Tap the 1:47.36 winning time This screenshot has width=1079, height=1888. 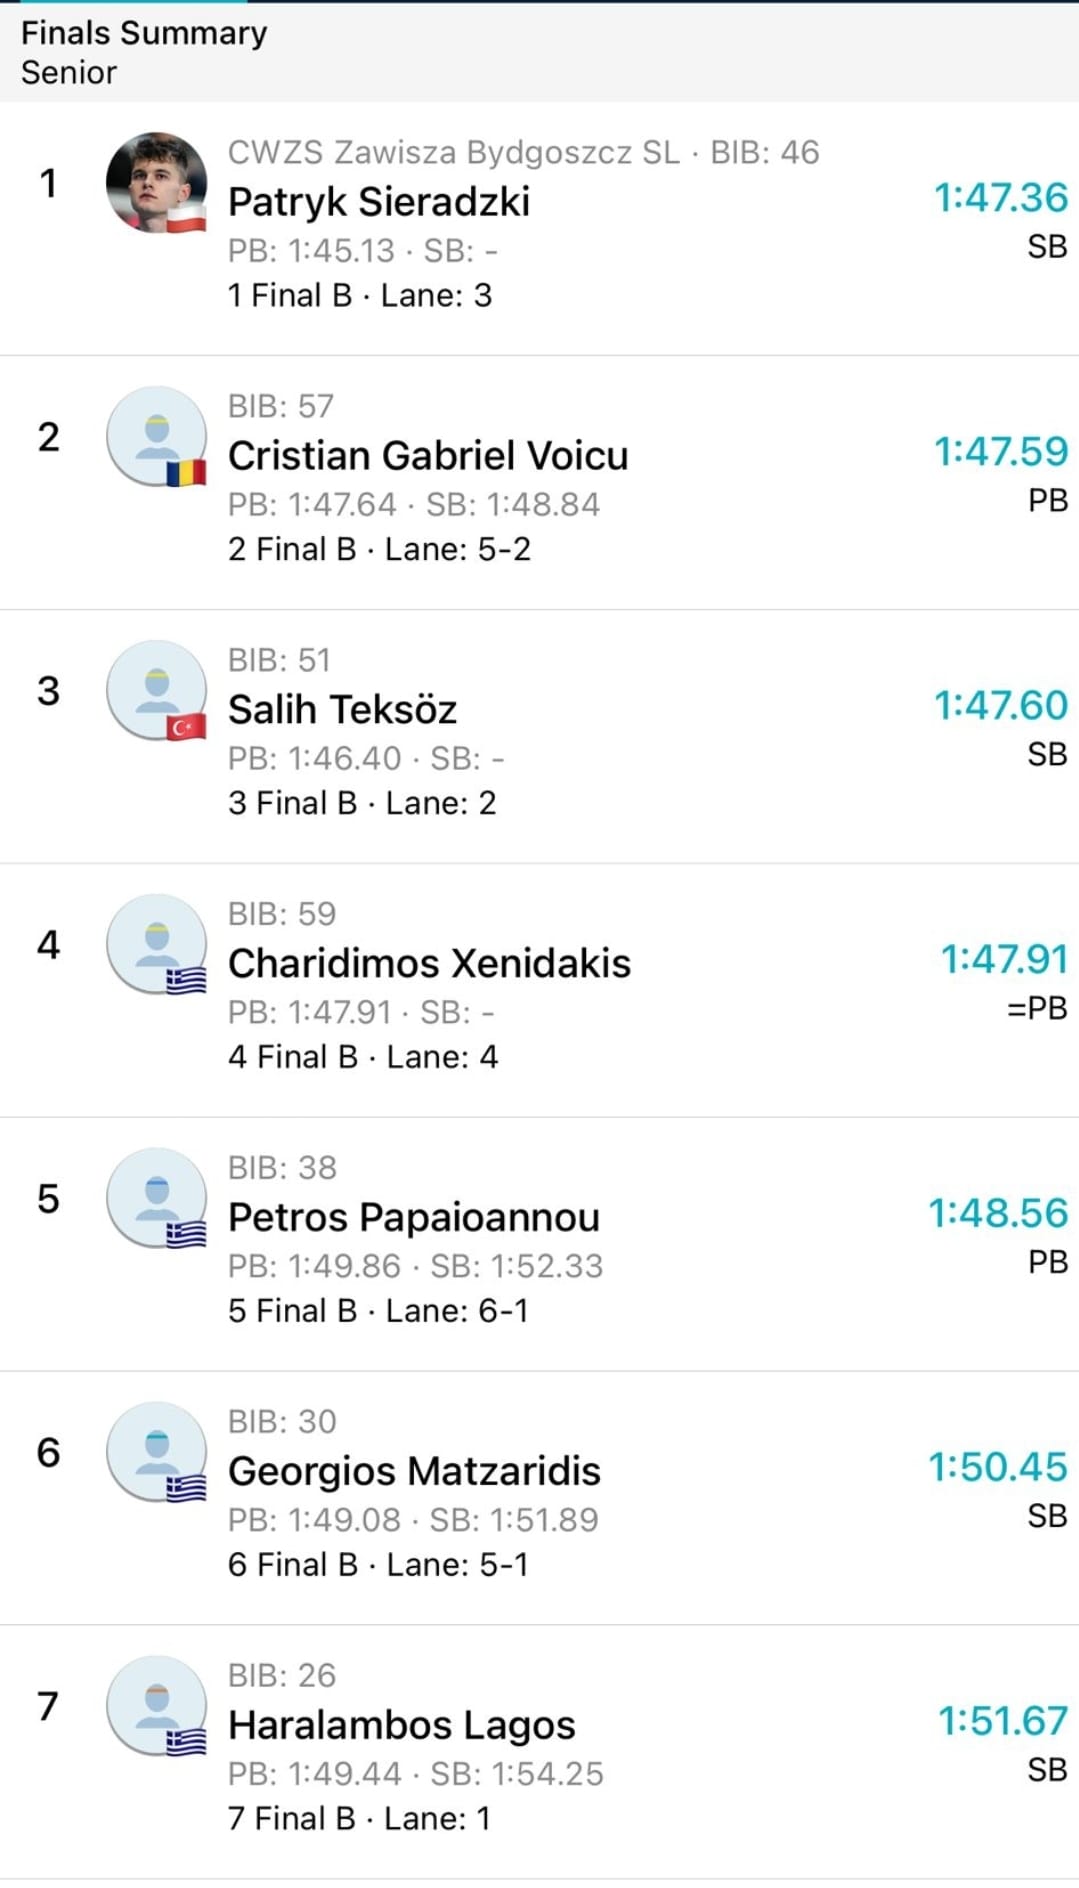click(x=1000, y=198)
